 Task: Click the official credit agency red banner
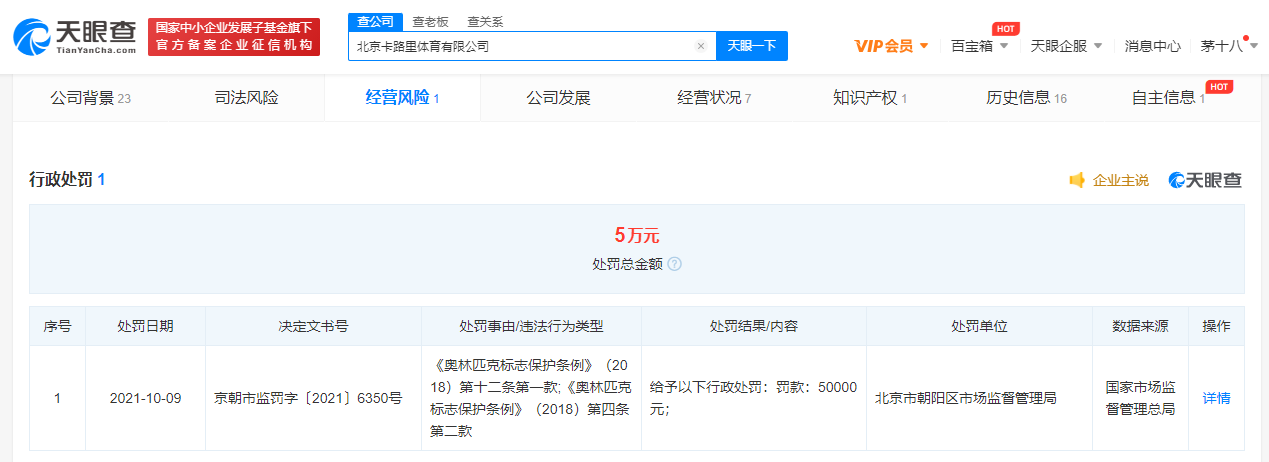click(x=234, y=37)
